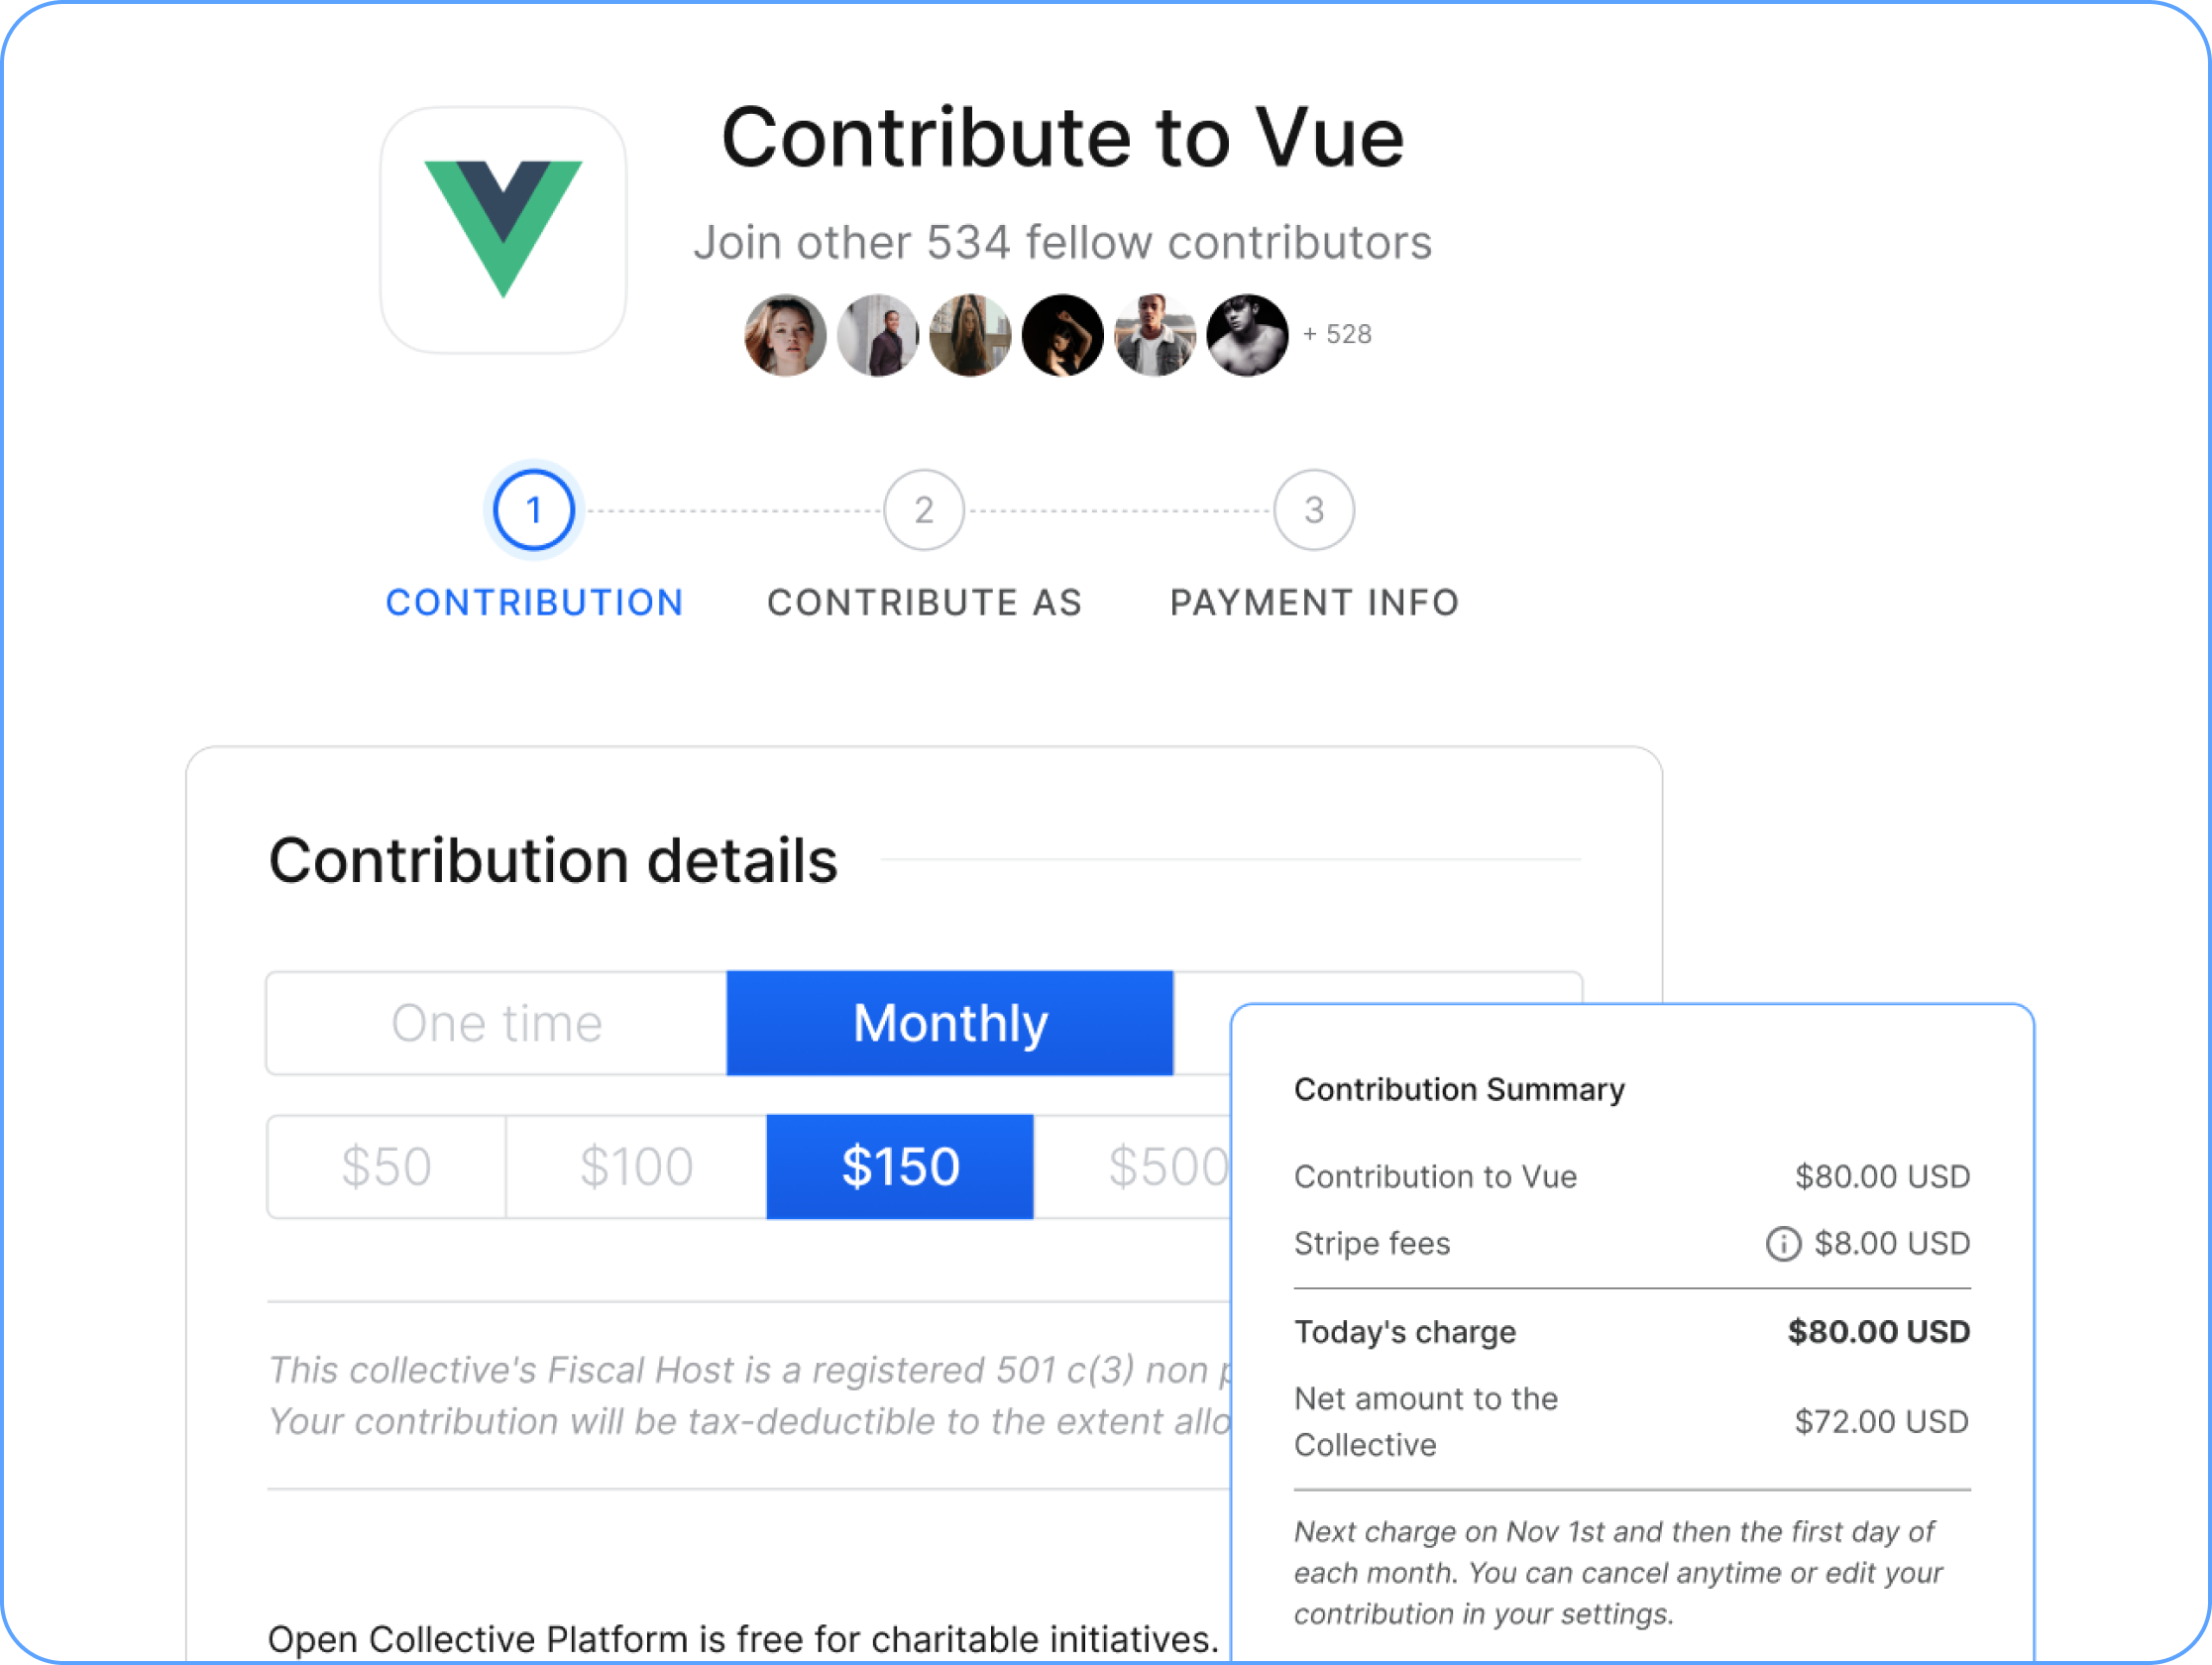This screenshot has height=1665, width=2212.
Task: Go to step 2 circle, Contribute As
Action: 924,510
